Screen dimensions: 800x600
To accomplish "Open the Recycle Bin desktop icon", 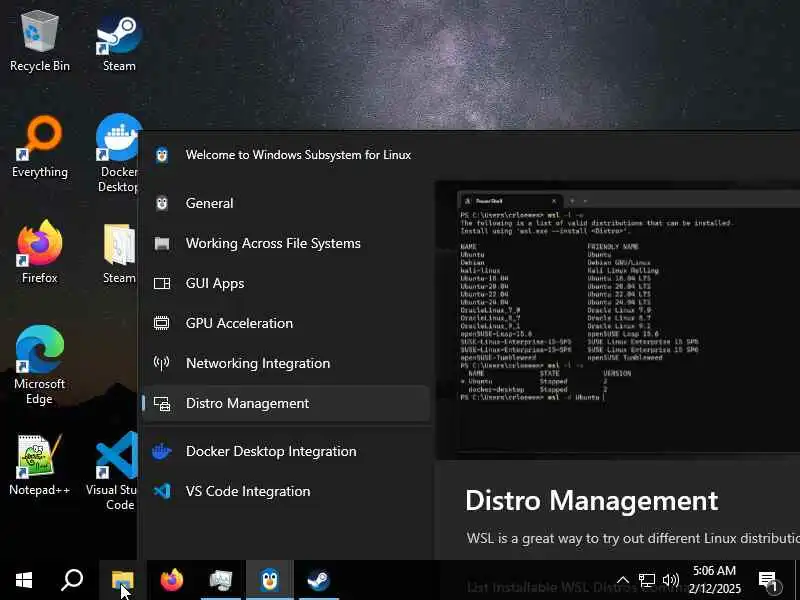I will (x=40, y=42).
